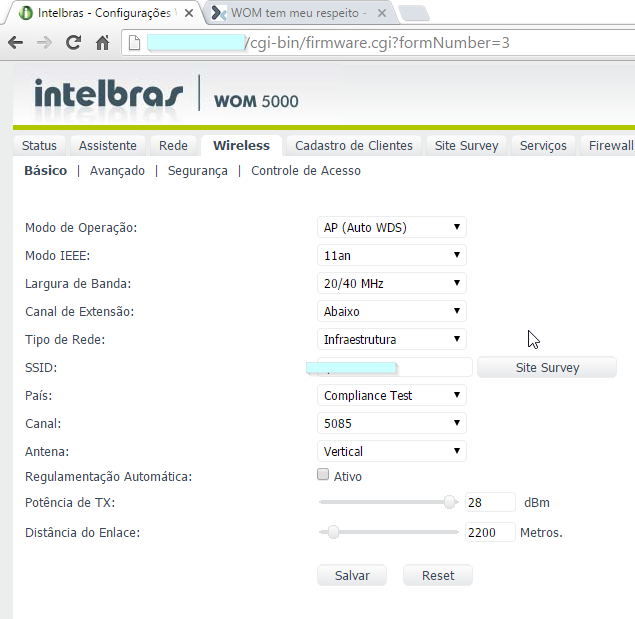The height and width of the screenshot is (619, 635).
Task: Click the browser address bar URL
Action: tap(377, 43)
